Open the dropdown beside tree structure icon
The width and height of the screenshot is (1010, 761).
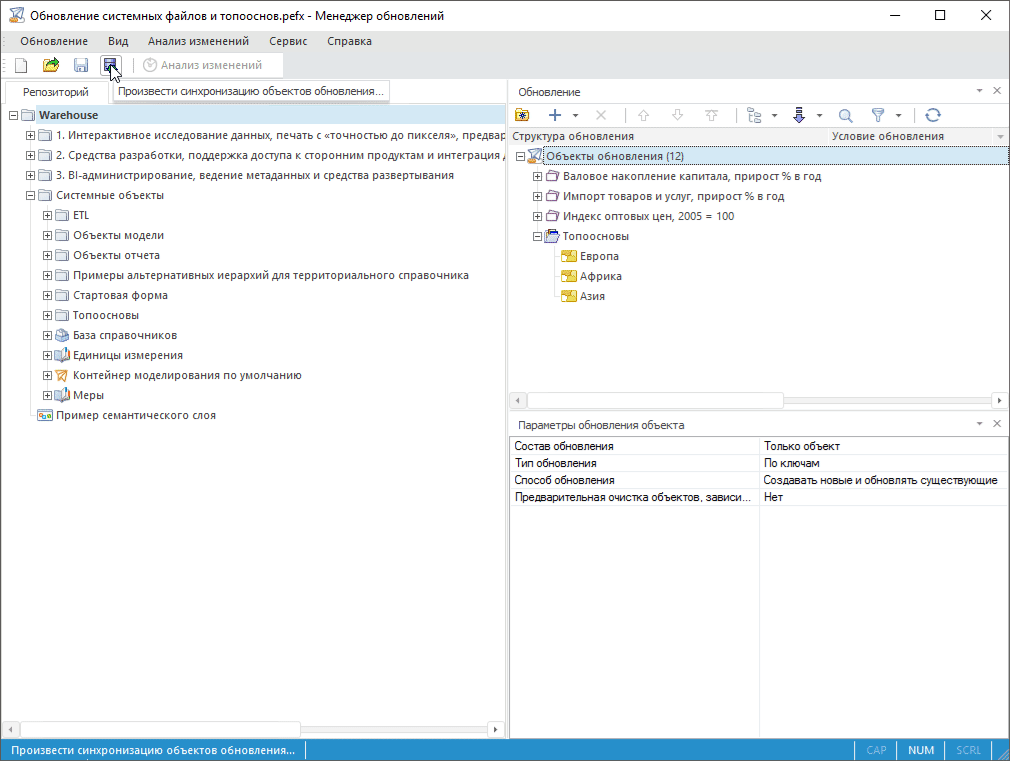pyautogui.click(x=774, y=116)
